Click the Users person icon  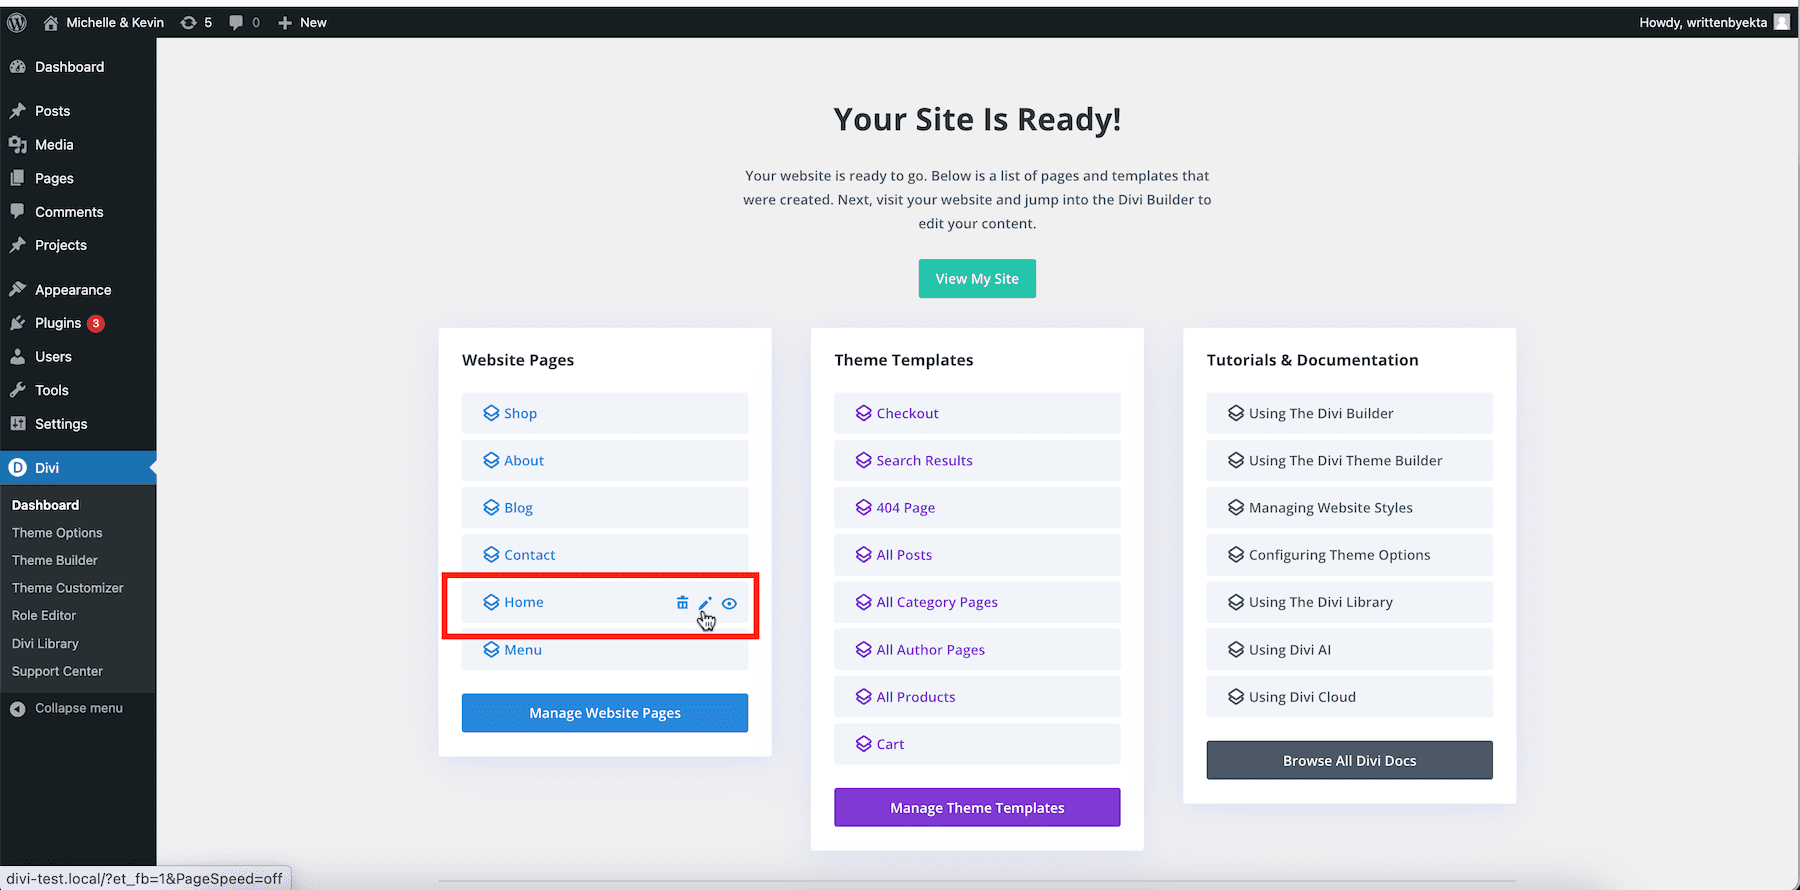point(18,357)
